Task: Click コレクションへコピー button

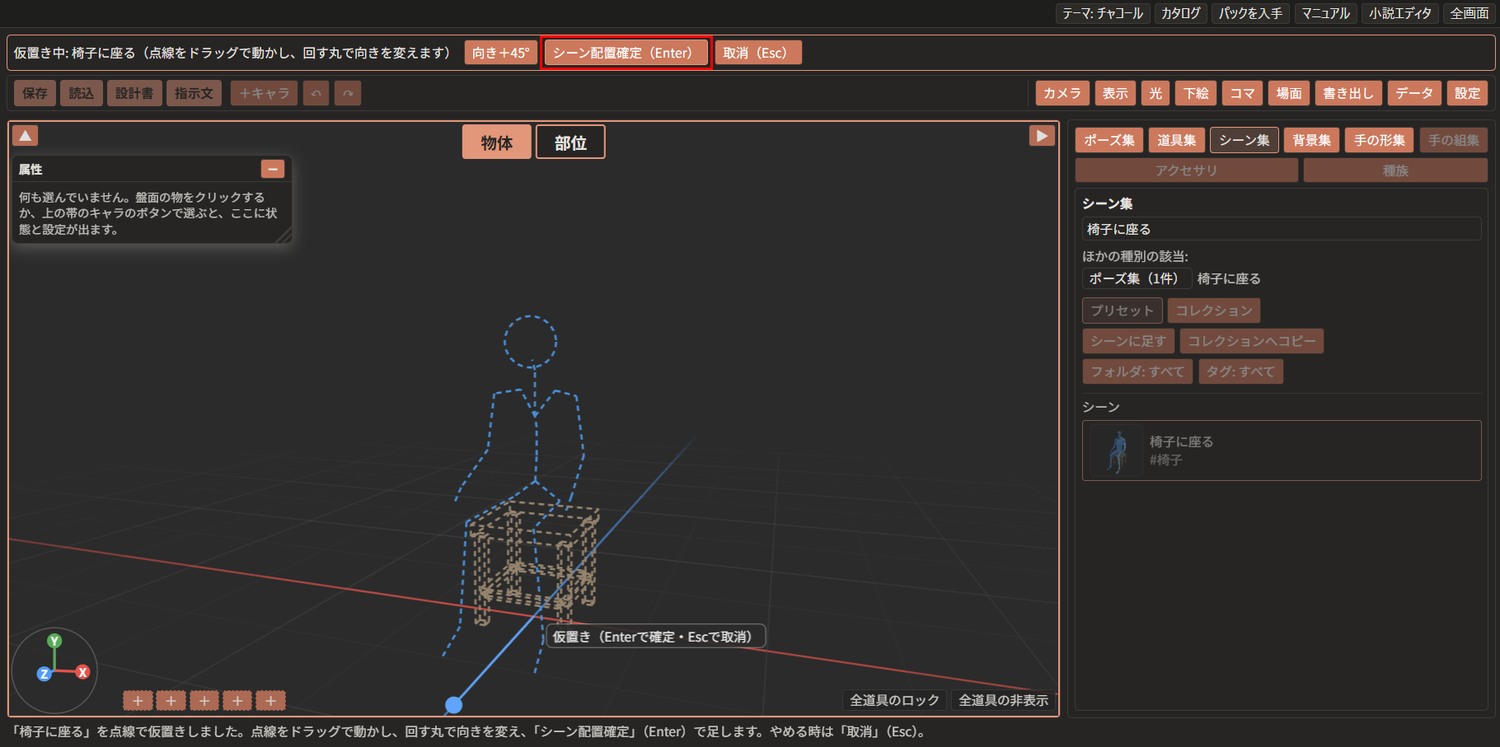Action: coord(1252,341)
